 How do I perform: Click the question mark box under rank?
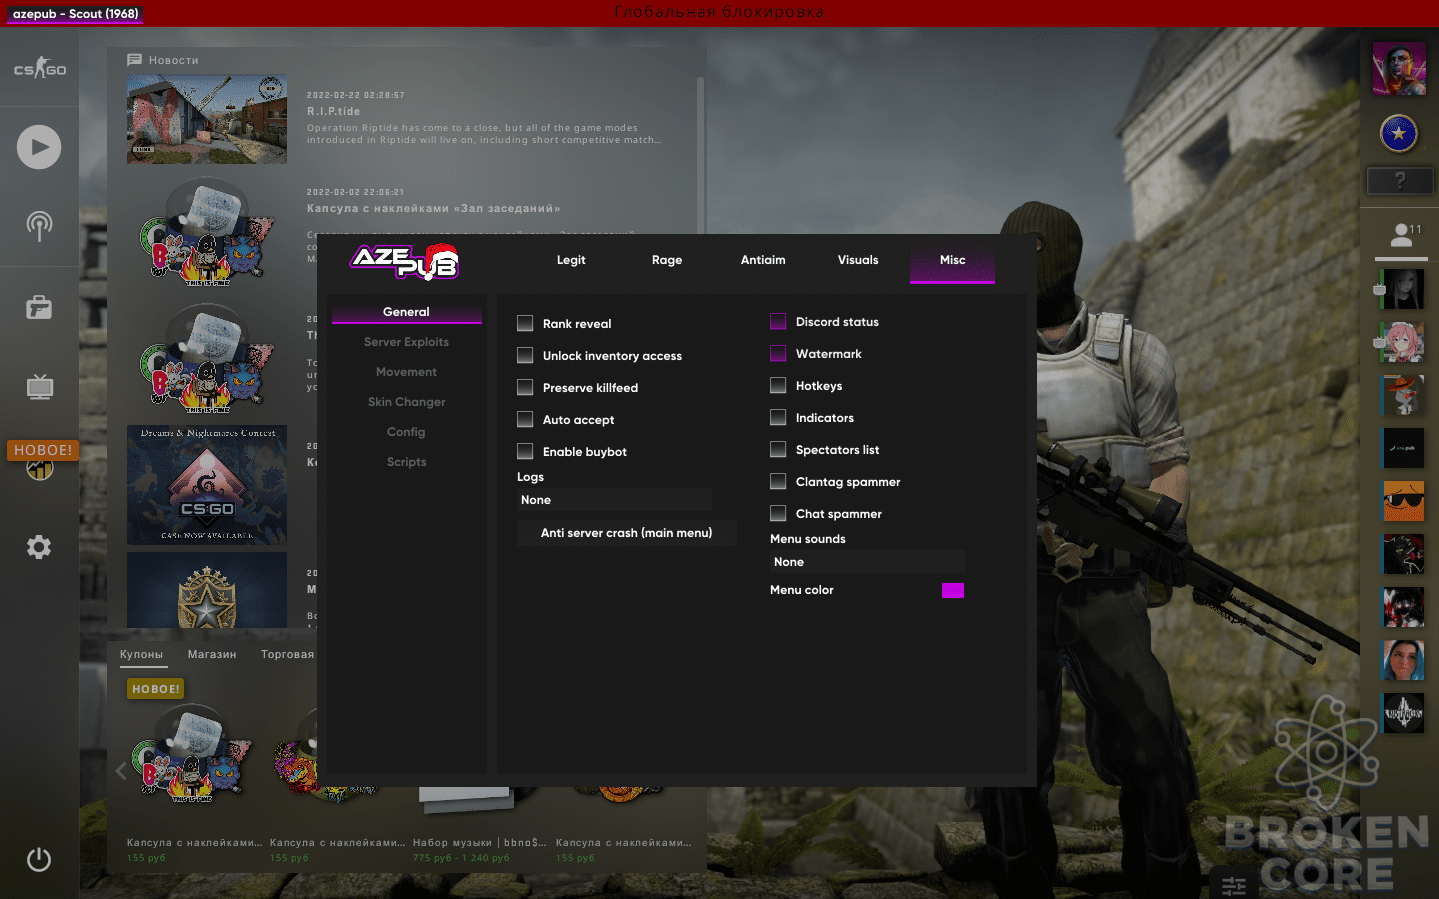[1400, 181]
